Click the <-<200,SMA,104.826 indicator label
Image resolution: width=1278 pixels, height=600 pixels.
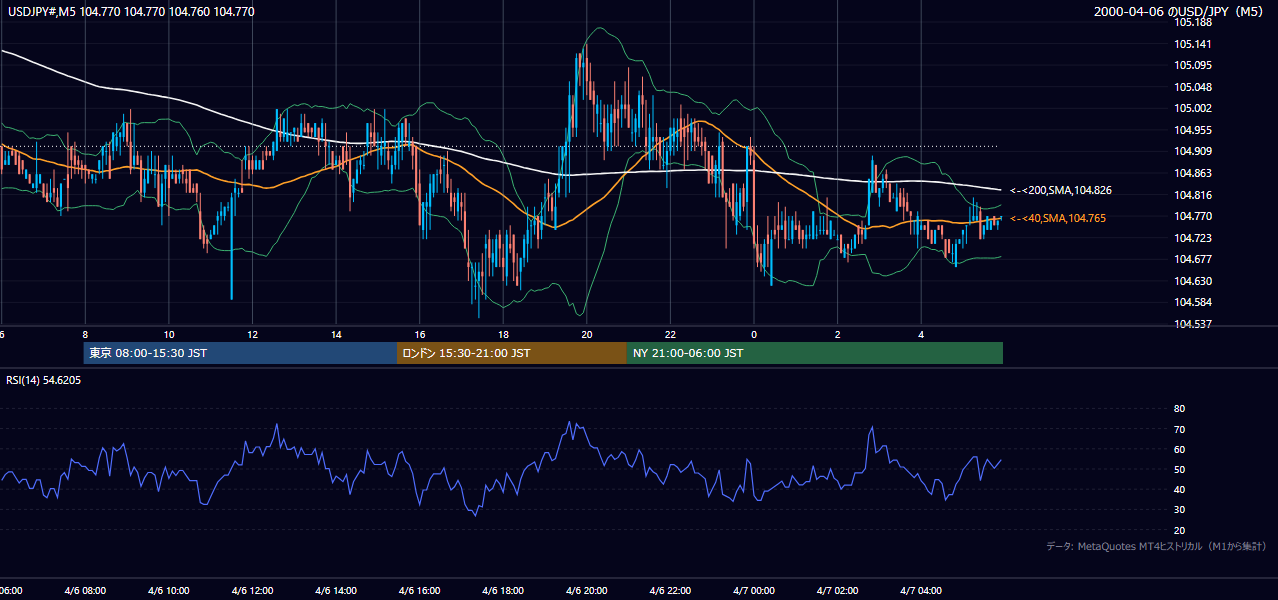coord(1061,190)
